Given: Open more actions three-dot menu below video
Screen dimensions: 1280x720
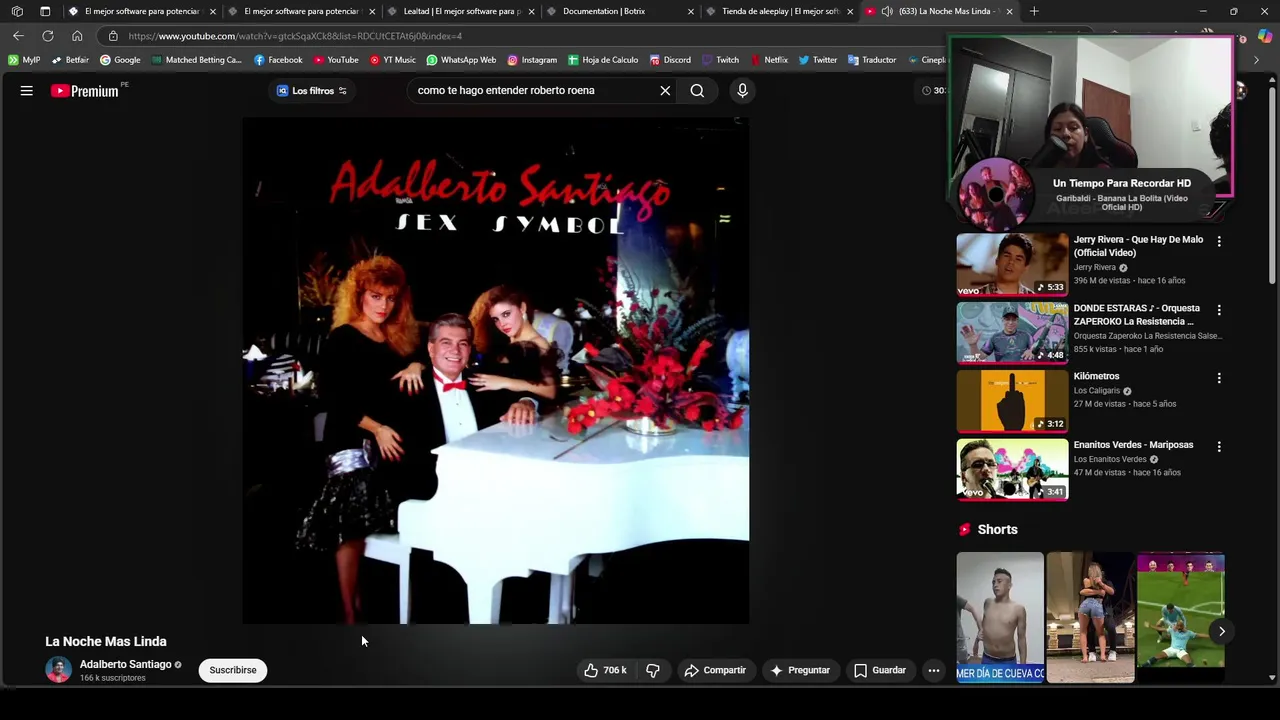Looking at the screenshot, I should 933,670.
